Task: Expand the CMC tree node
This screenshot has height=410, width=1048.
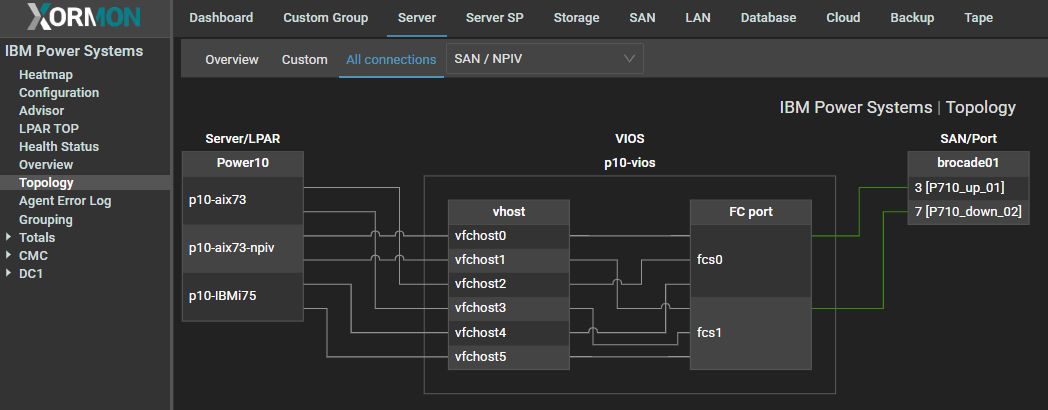Action: [9, 256]
